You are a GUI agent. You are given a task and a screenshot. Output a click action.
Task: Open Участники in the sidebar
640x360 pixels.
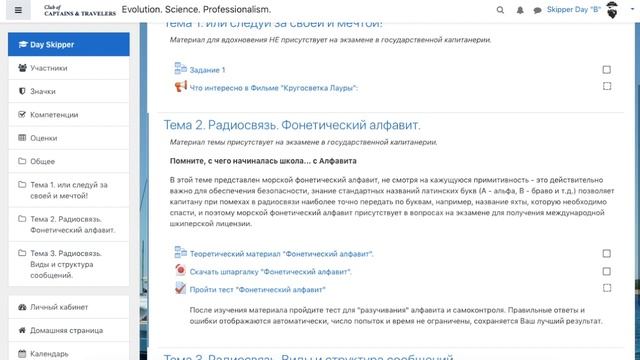point(69,68)
